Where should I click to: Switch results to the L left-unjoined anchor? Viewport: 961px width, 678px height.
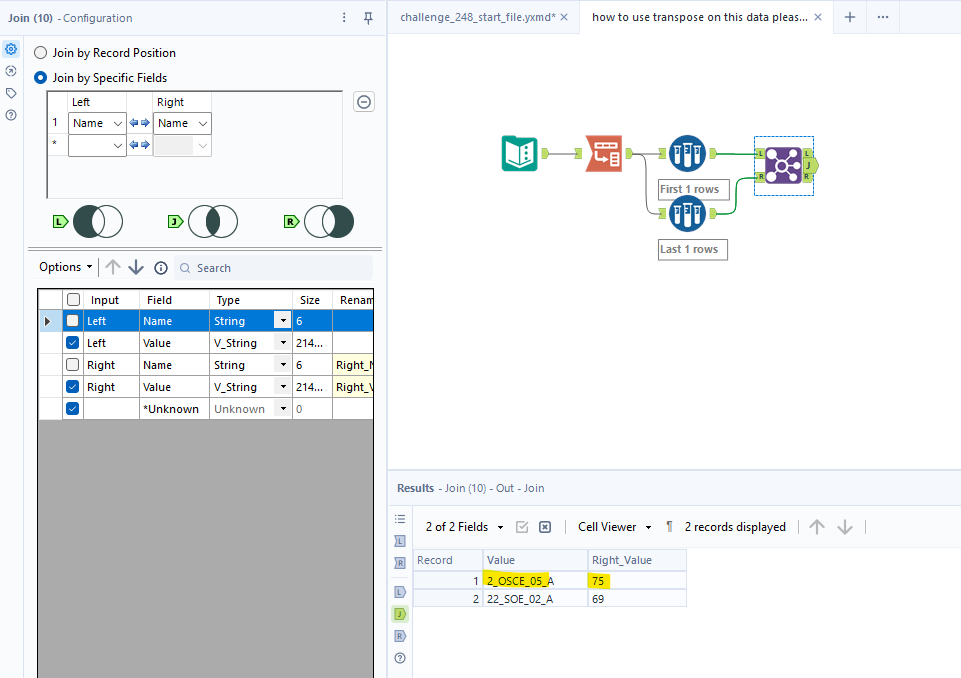click(399, 591)
